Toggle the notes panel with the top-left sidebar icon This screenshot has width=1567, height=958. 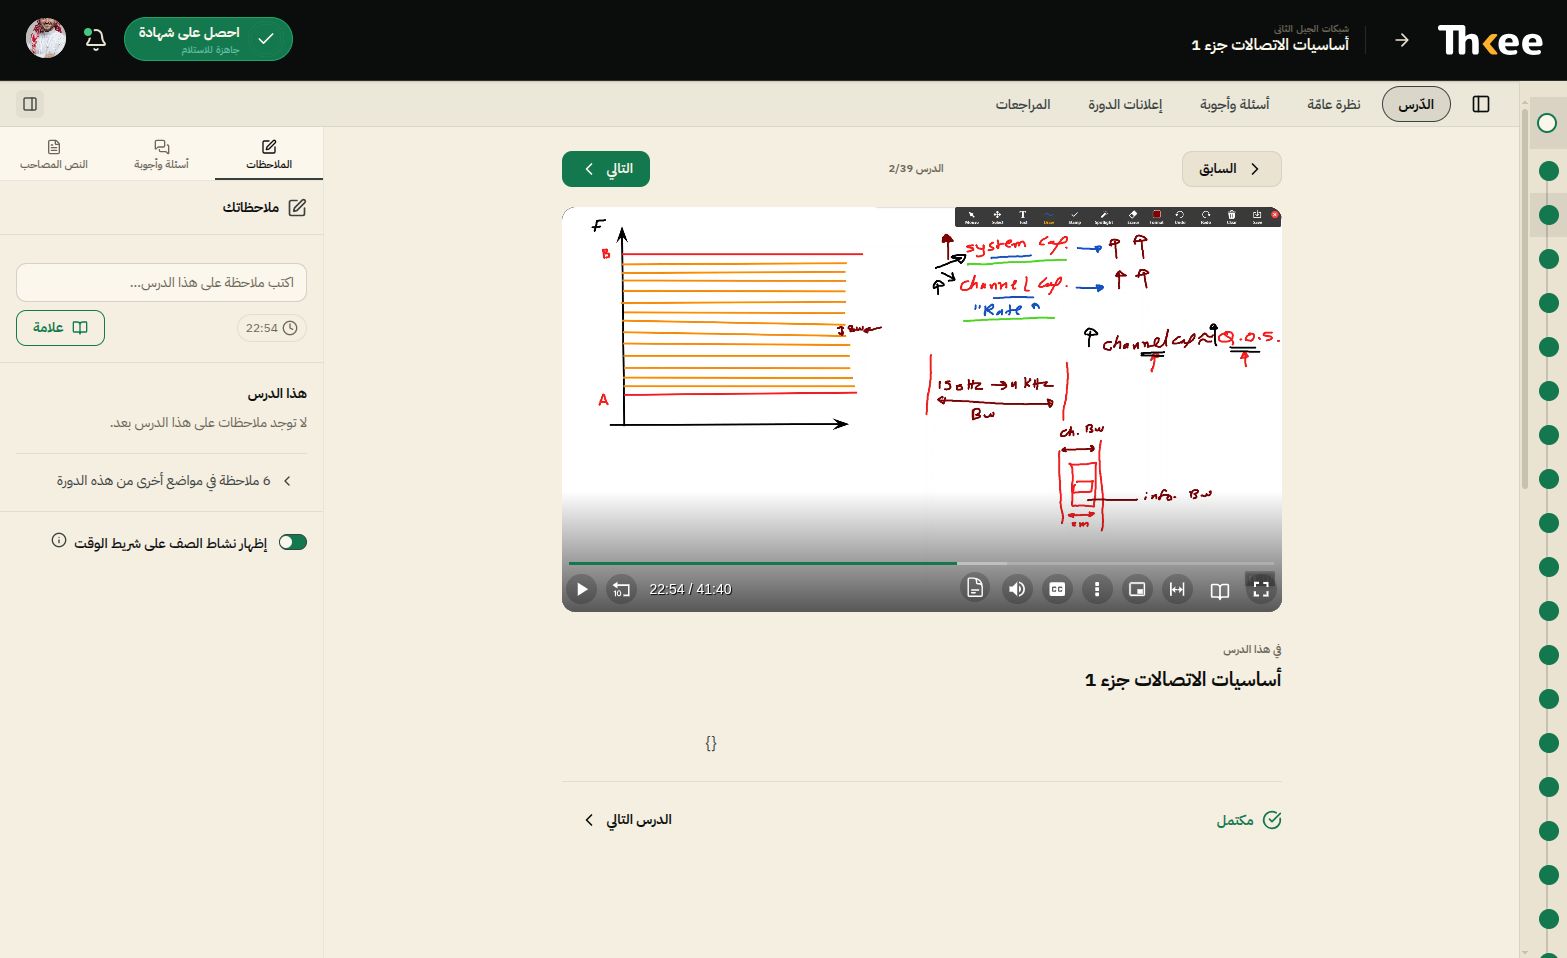point(30,104)
